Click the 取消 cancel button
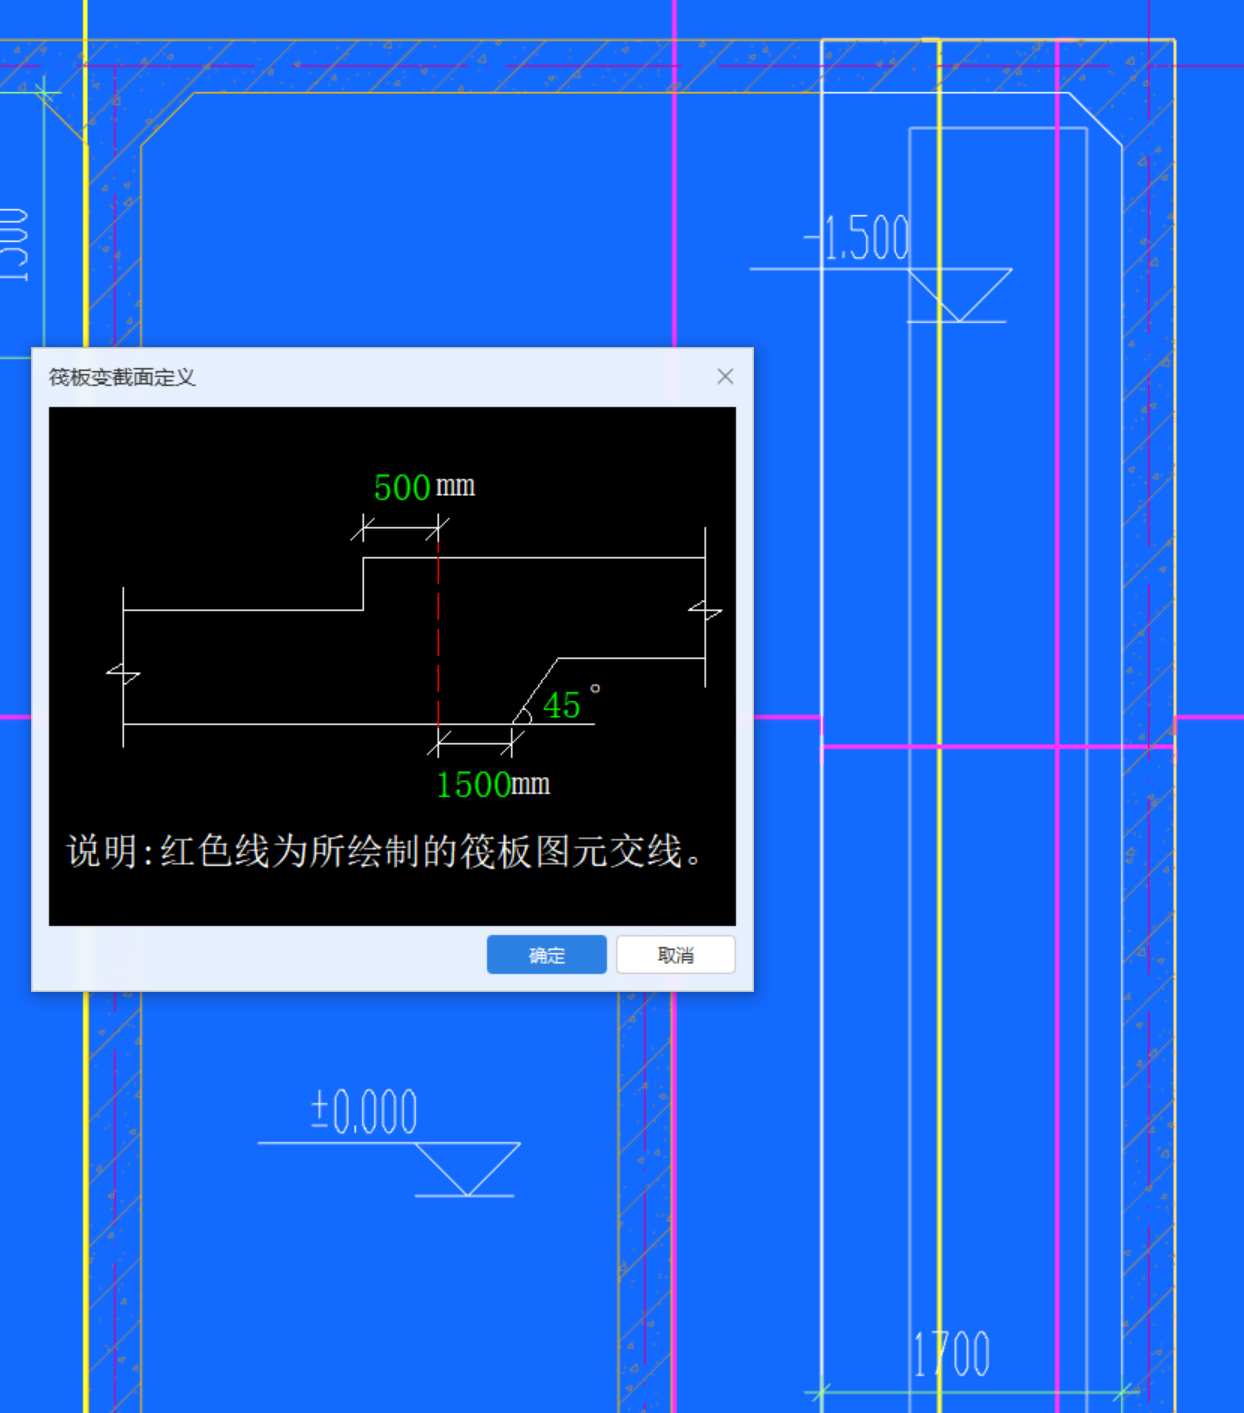The width and height of the screenshot is (1244, 1413). [x=676, y=955]
